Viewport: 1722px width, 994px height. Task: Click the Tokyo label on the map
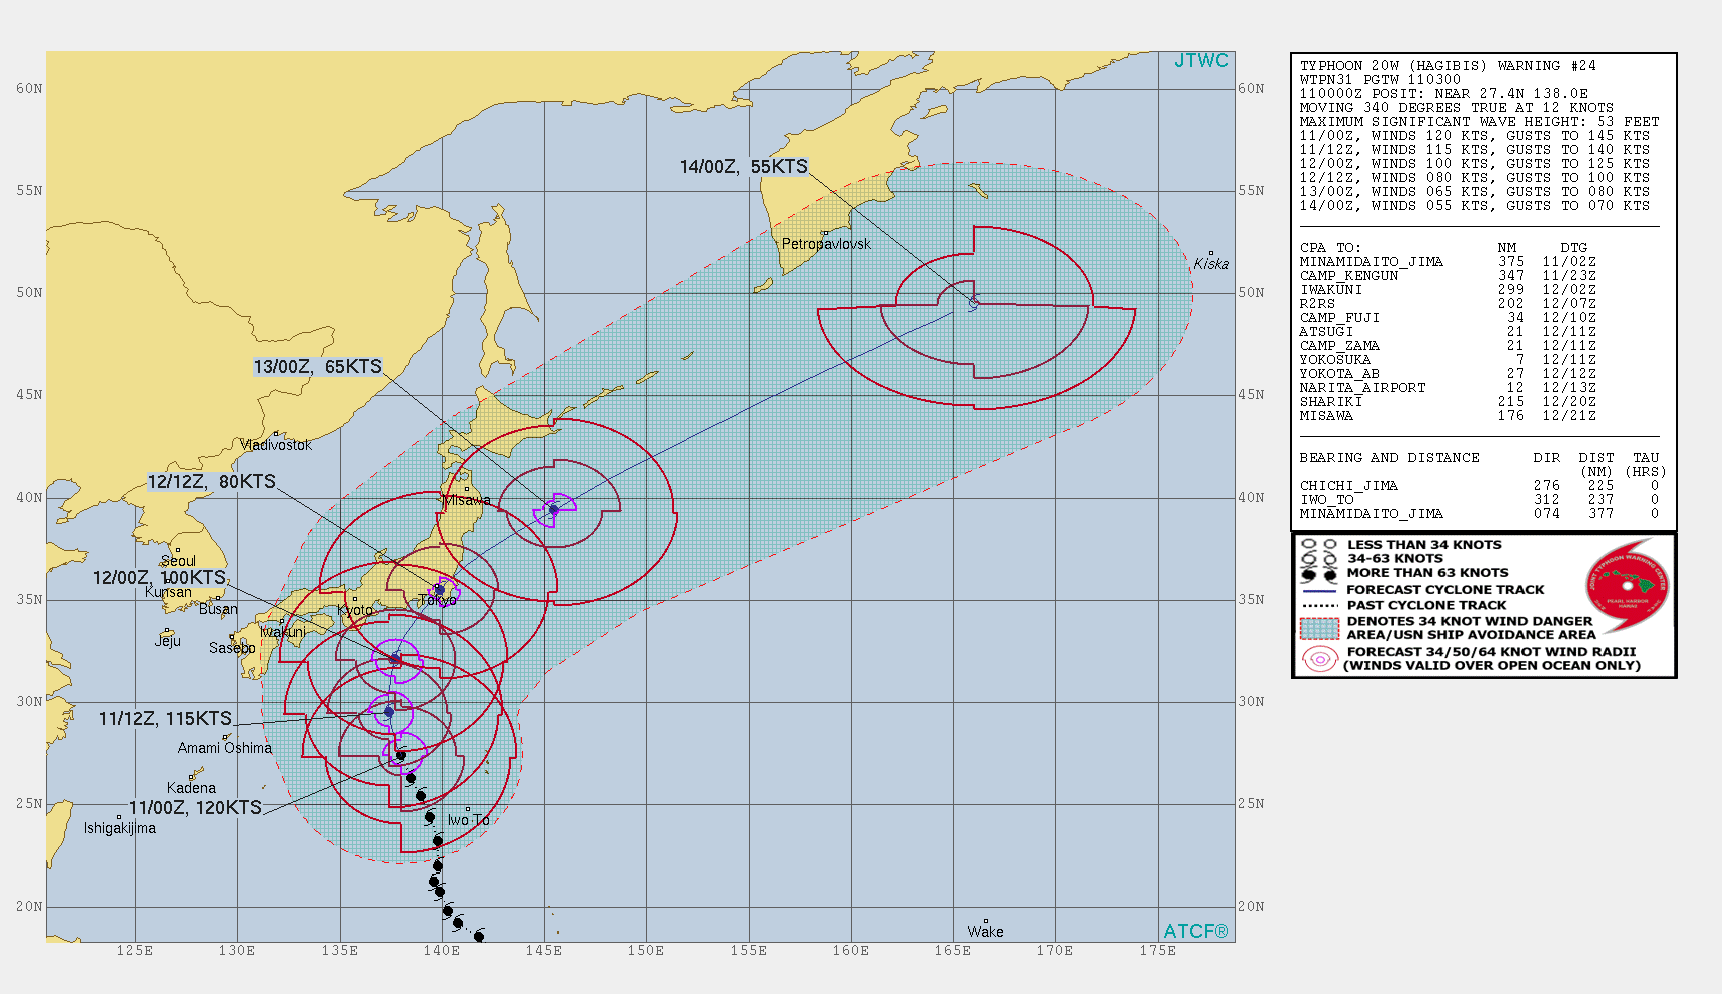437,601
